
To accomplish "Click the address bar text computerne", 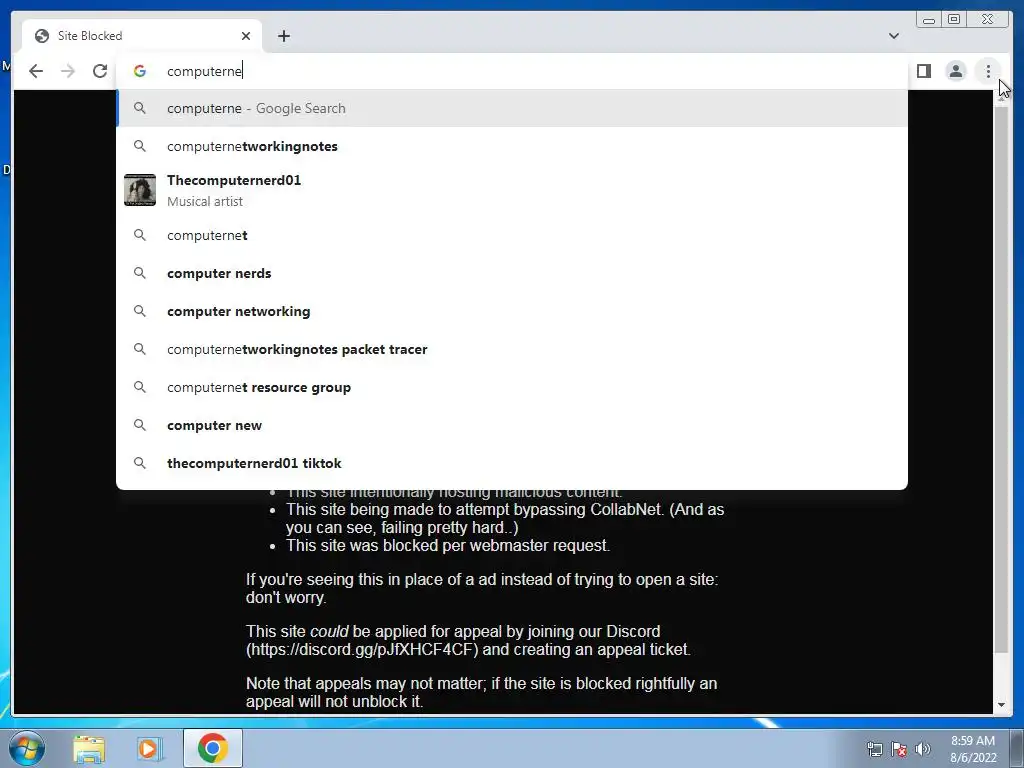I will (204, 71).
